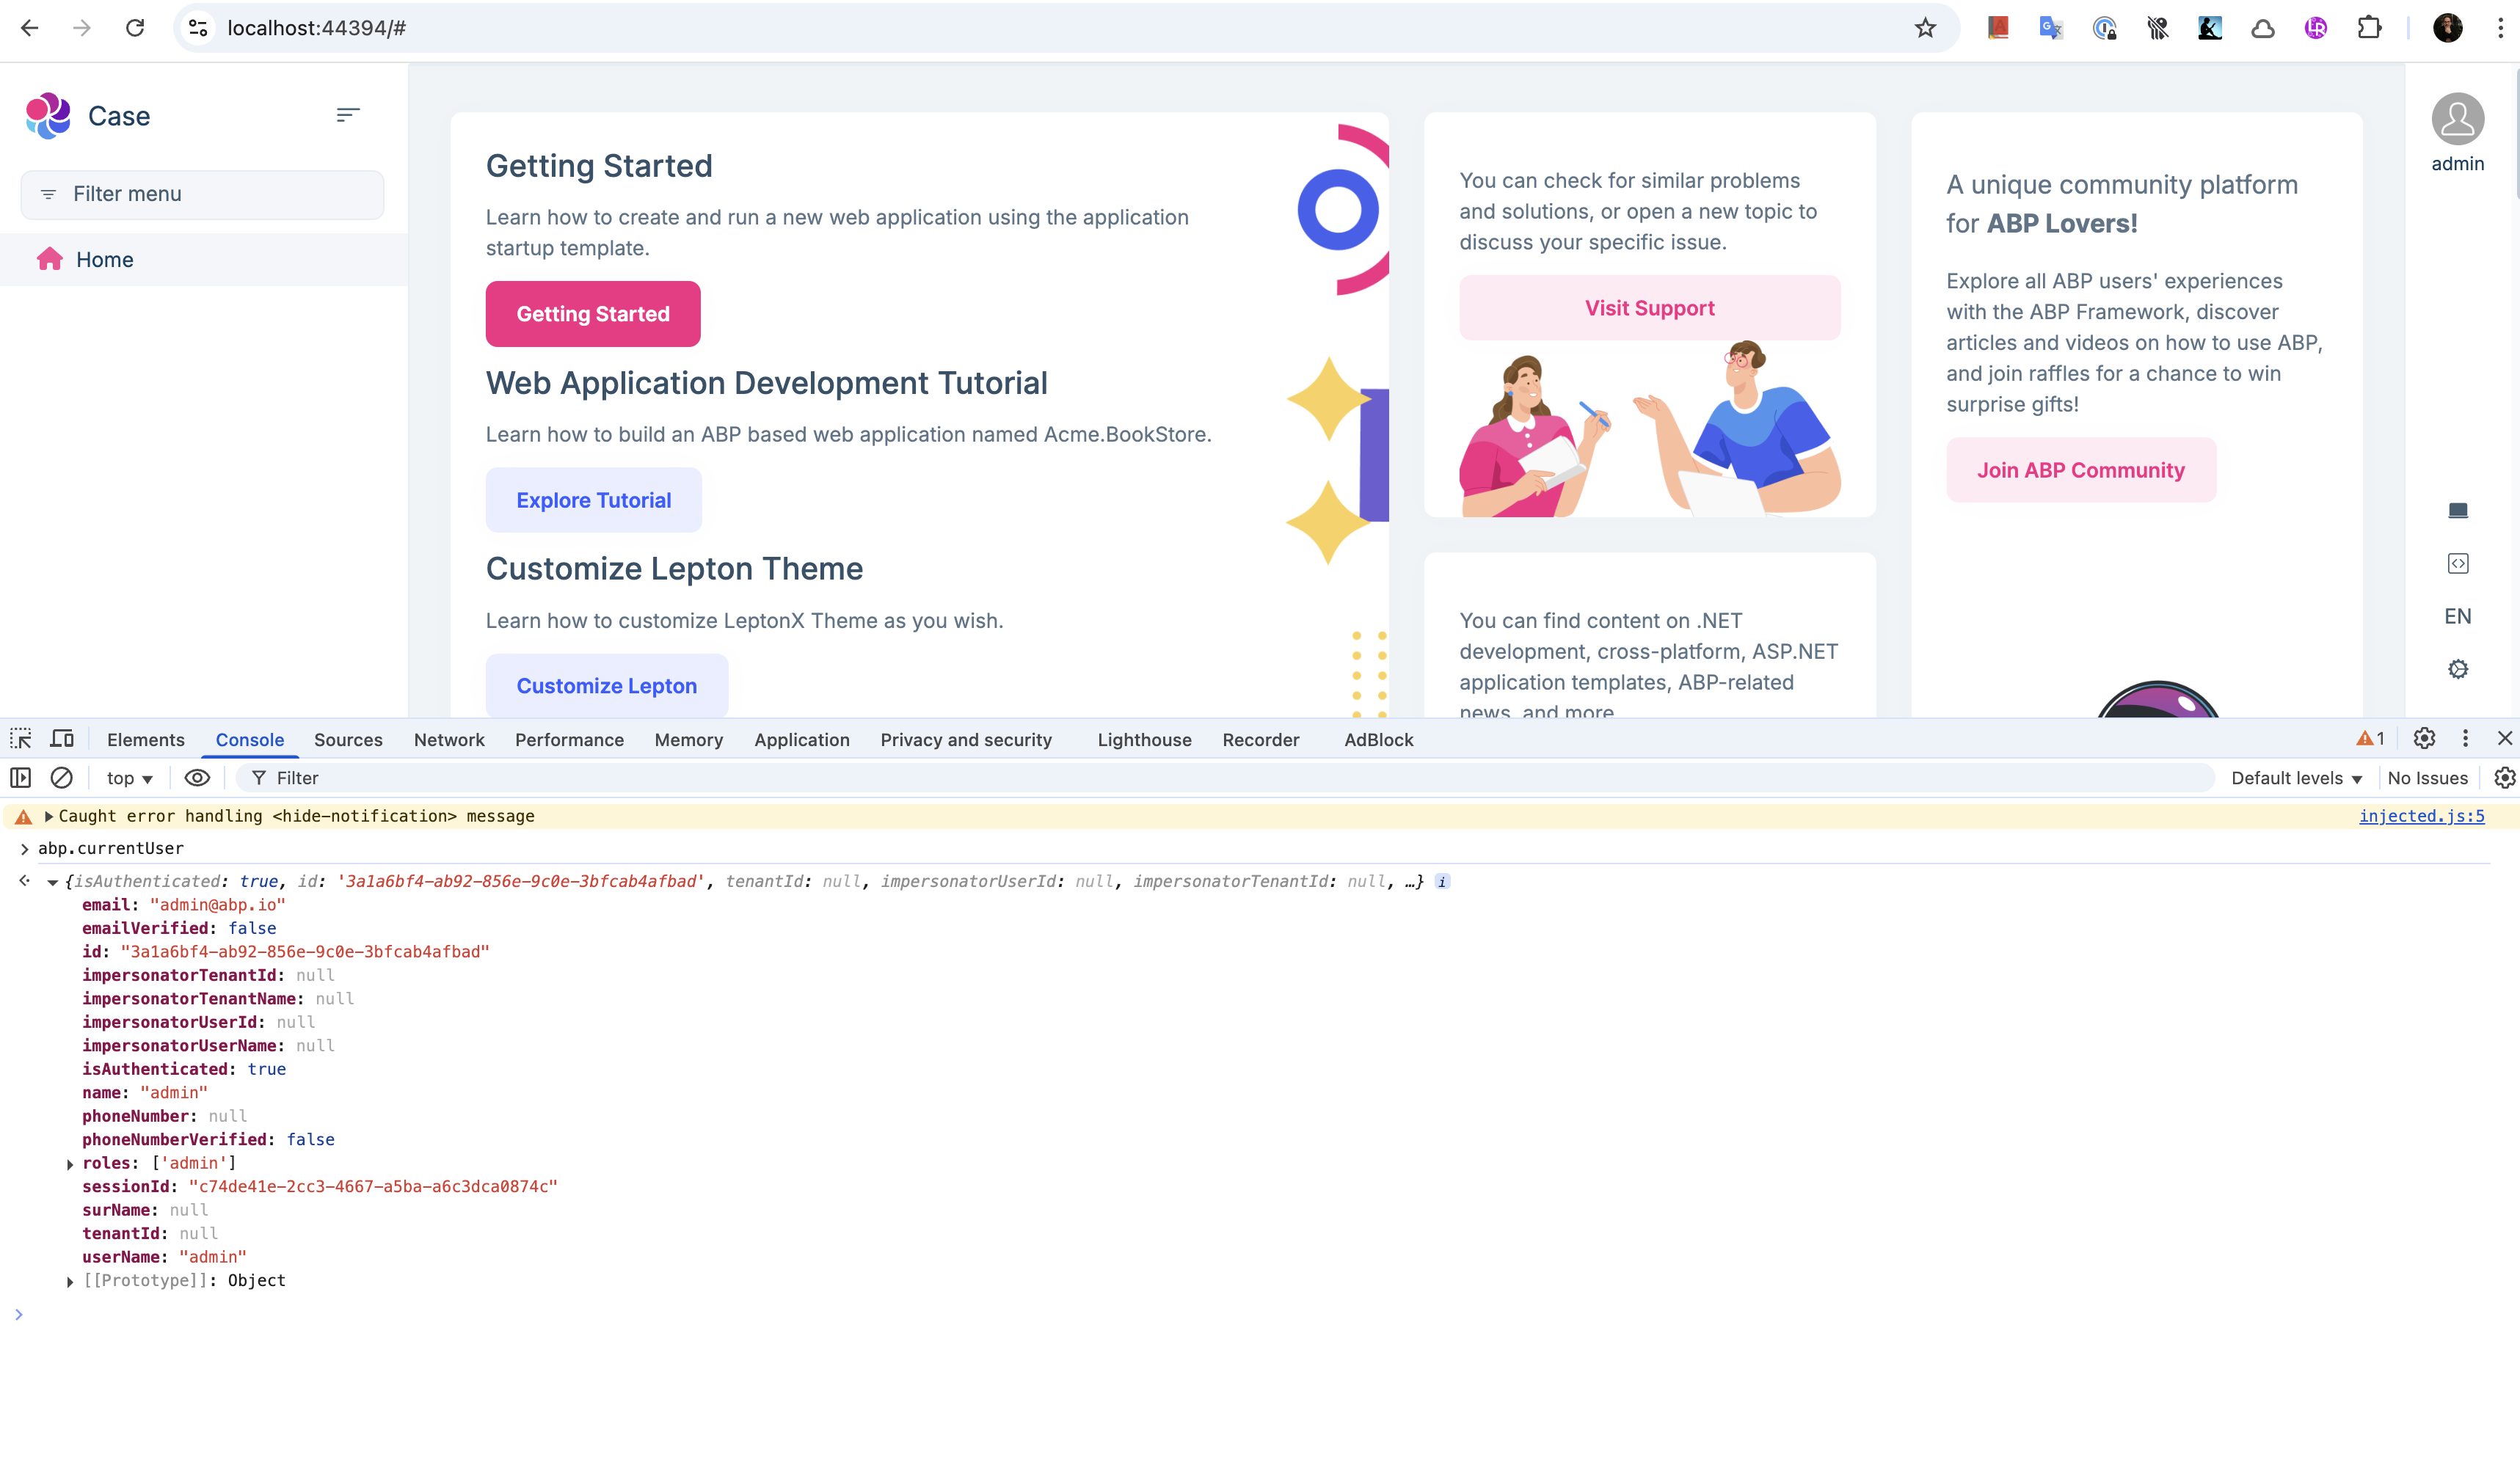Open DevTools settings gear icon
This screenshot has width=2520, height=1457.
[2424, 739]
